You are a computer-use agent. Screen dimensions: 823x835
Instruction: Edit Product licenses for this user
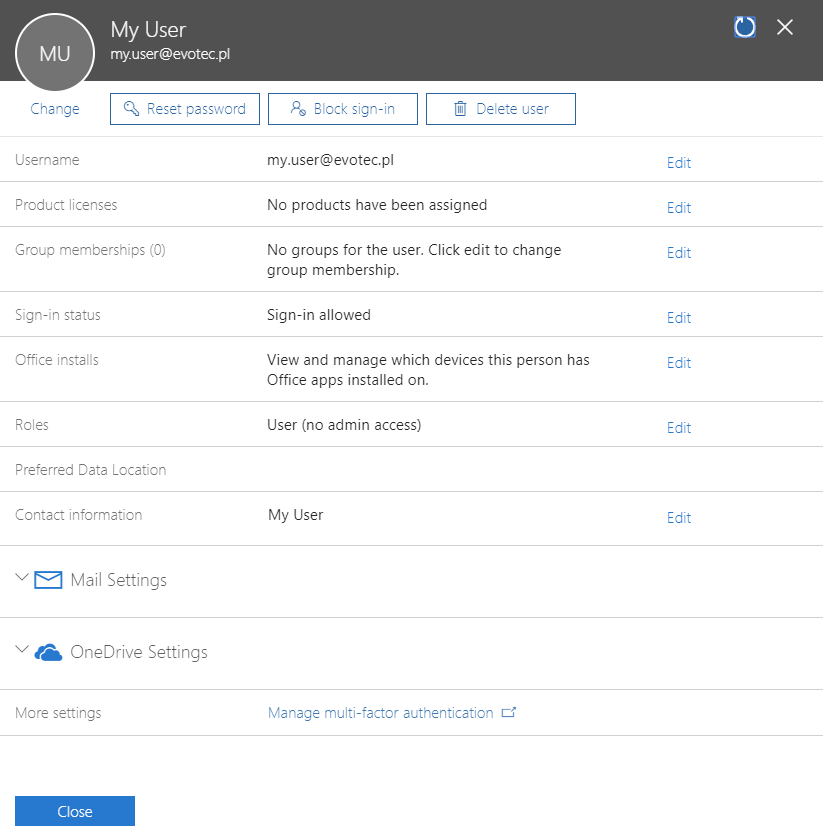pyautogui.click(x=678, y=207)
